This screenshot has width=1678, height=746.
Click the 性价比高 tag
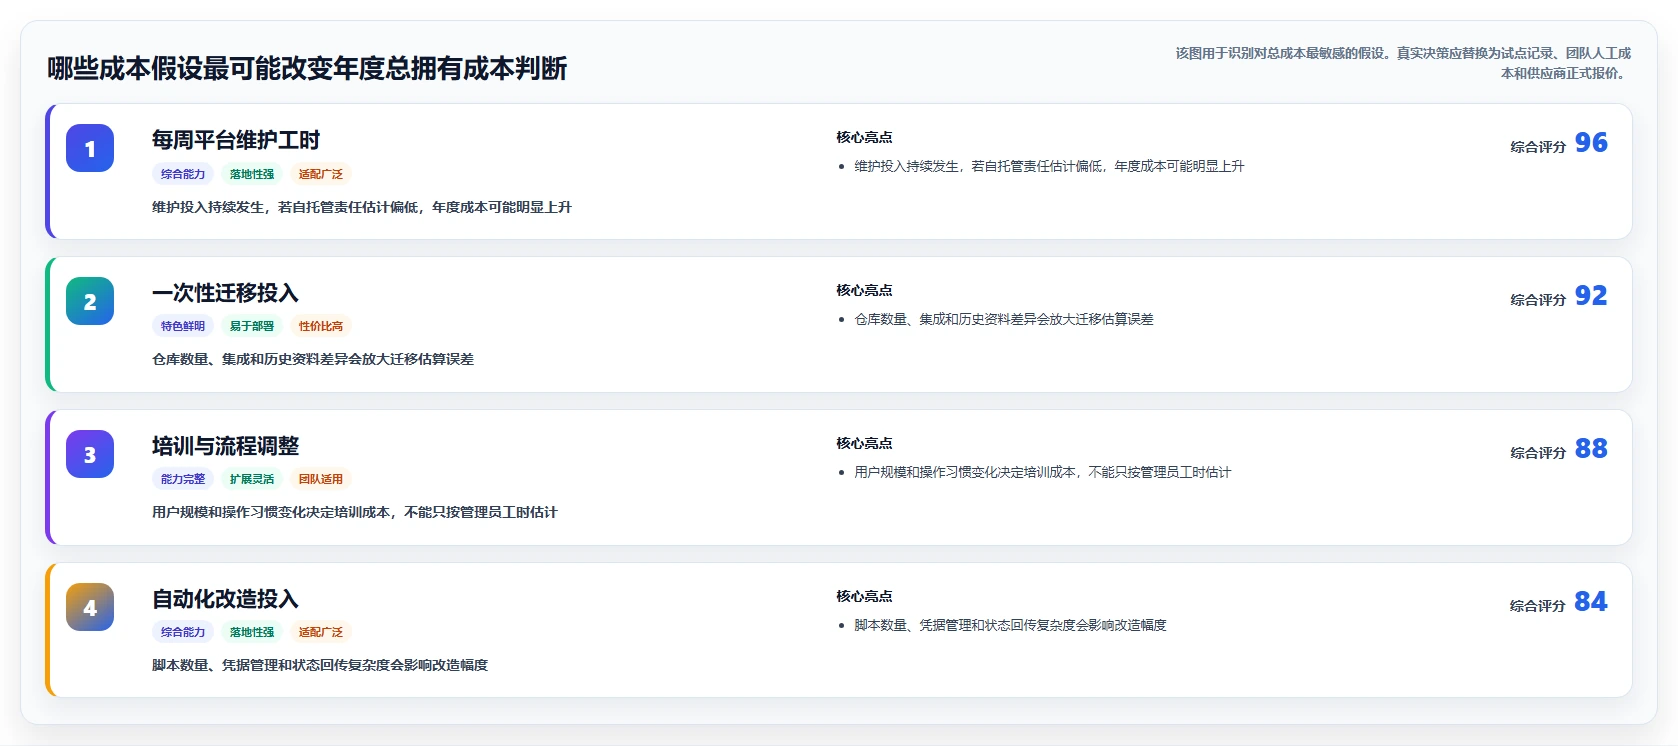(321, 326)
